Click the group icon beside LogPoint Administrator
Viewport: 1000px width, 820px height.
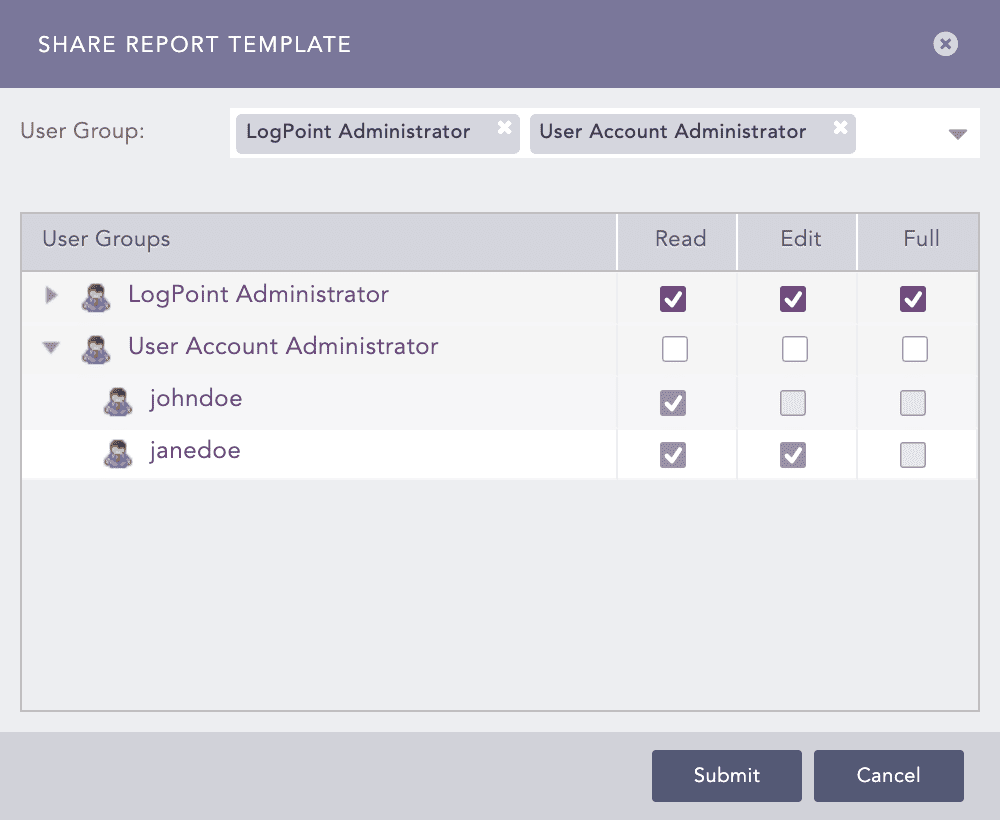click(x=96, y=295)
